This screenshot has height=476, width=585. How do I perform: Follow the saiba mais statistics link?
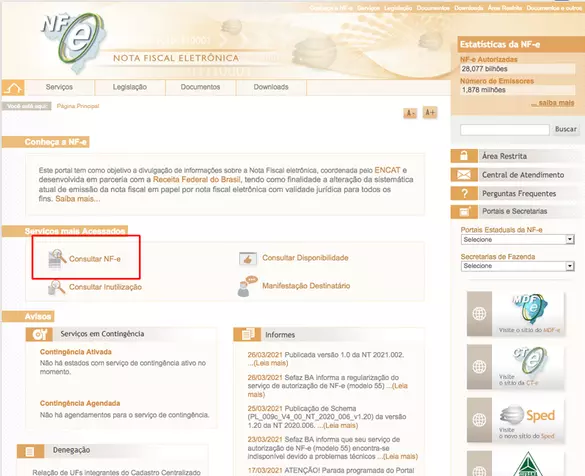(x=553, y=103)
